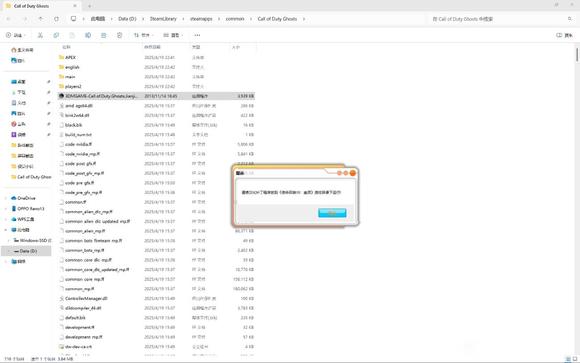The height and width of the screenshot is (363, 580).
Task: Open Call of Duty Ghosts sidebar shortcut
Action: (31, 177)
